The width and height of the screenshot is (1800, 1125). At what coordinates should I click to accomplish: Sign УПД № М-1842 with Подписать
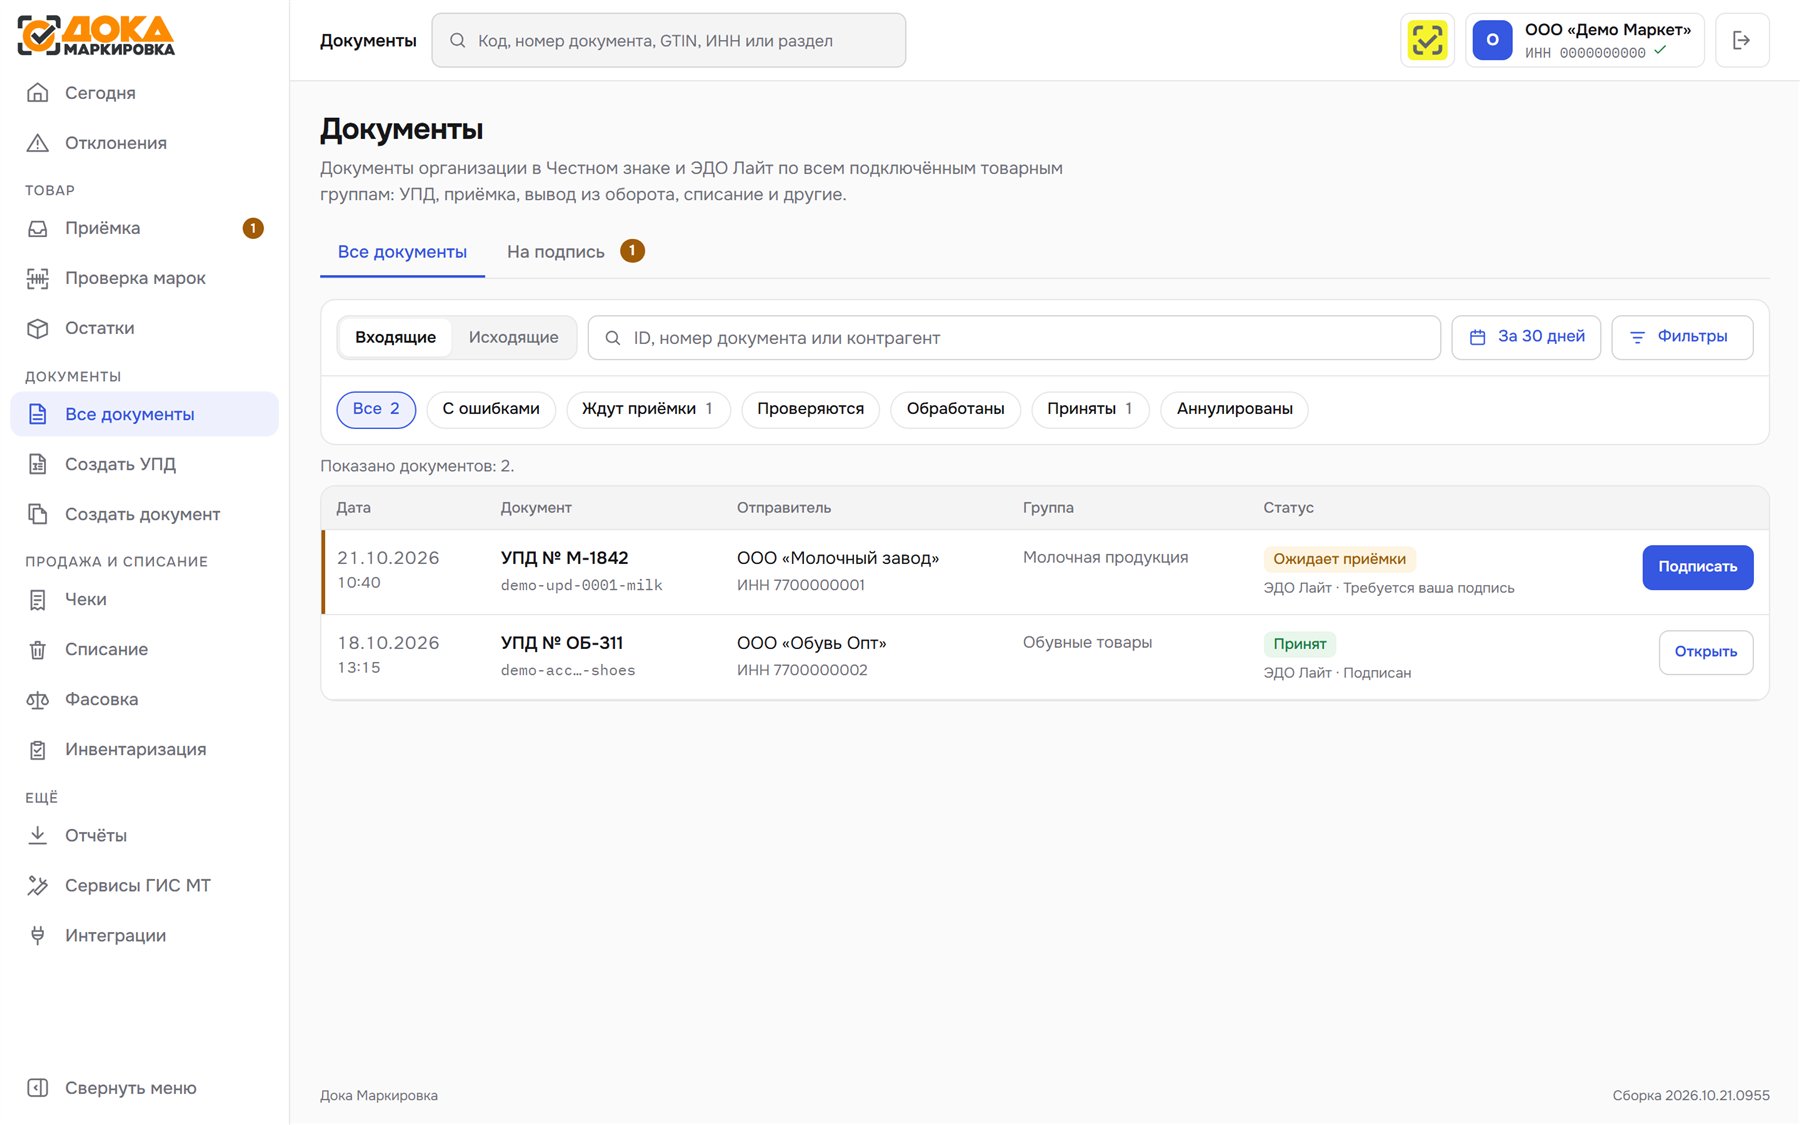[1697, 567]
